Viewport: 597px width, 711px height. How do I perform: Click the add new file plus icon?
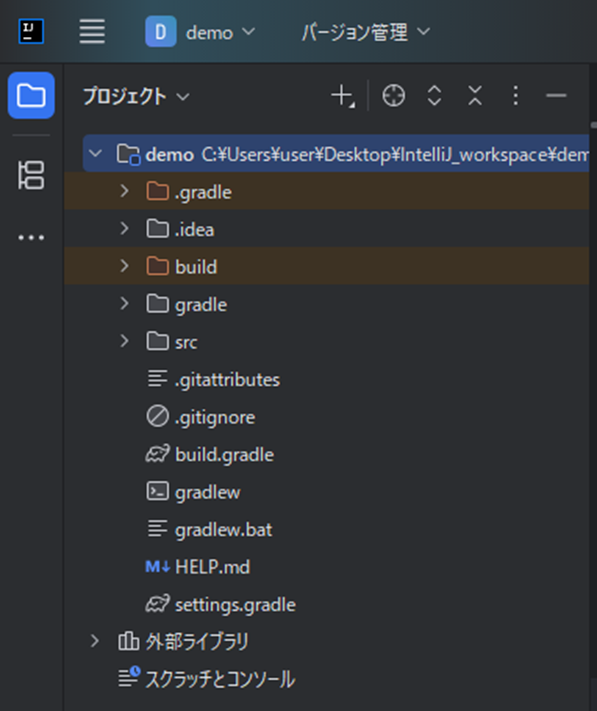point(343,96)
